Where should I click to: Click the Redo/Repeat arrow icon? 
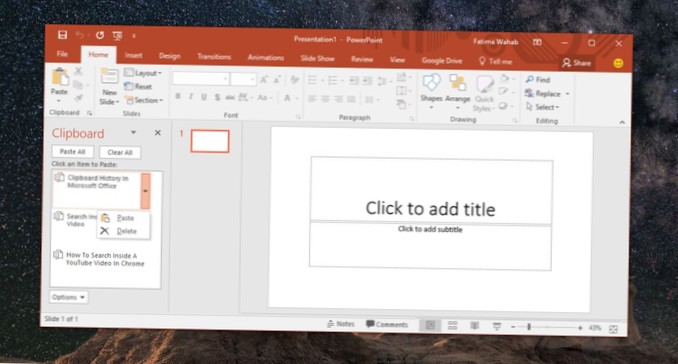100,35
